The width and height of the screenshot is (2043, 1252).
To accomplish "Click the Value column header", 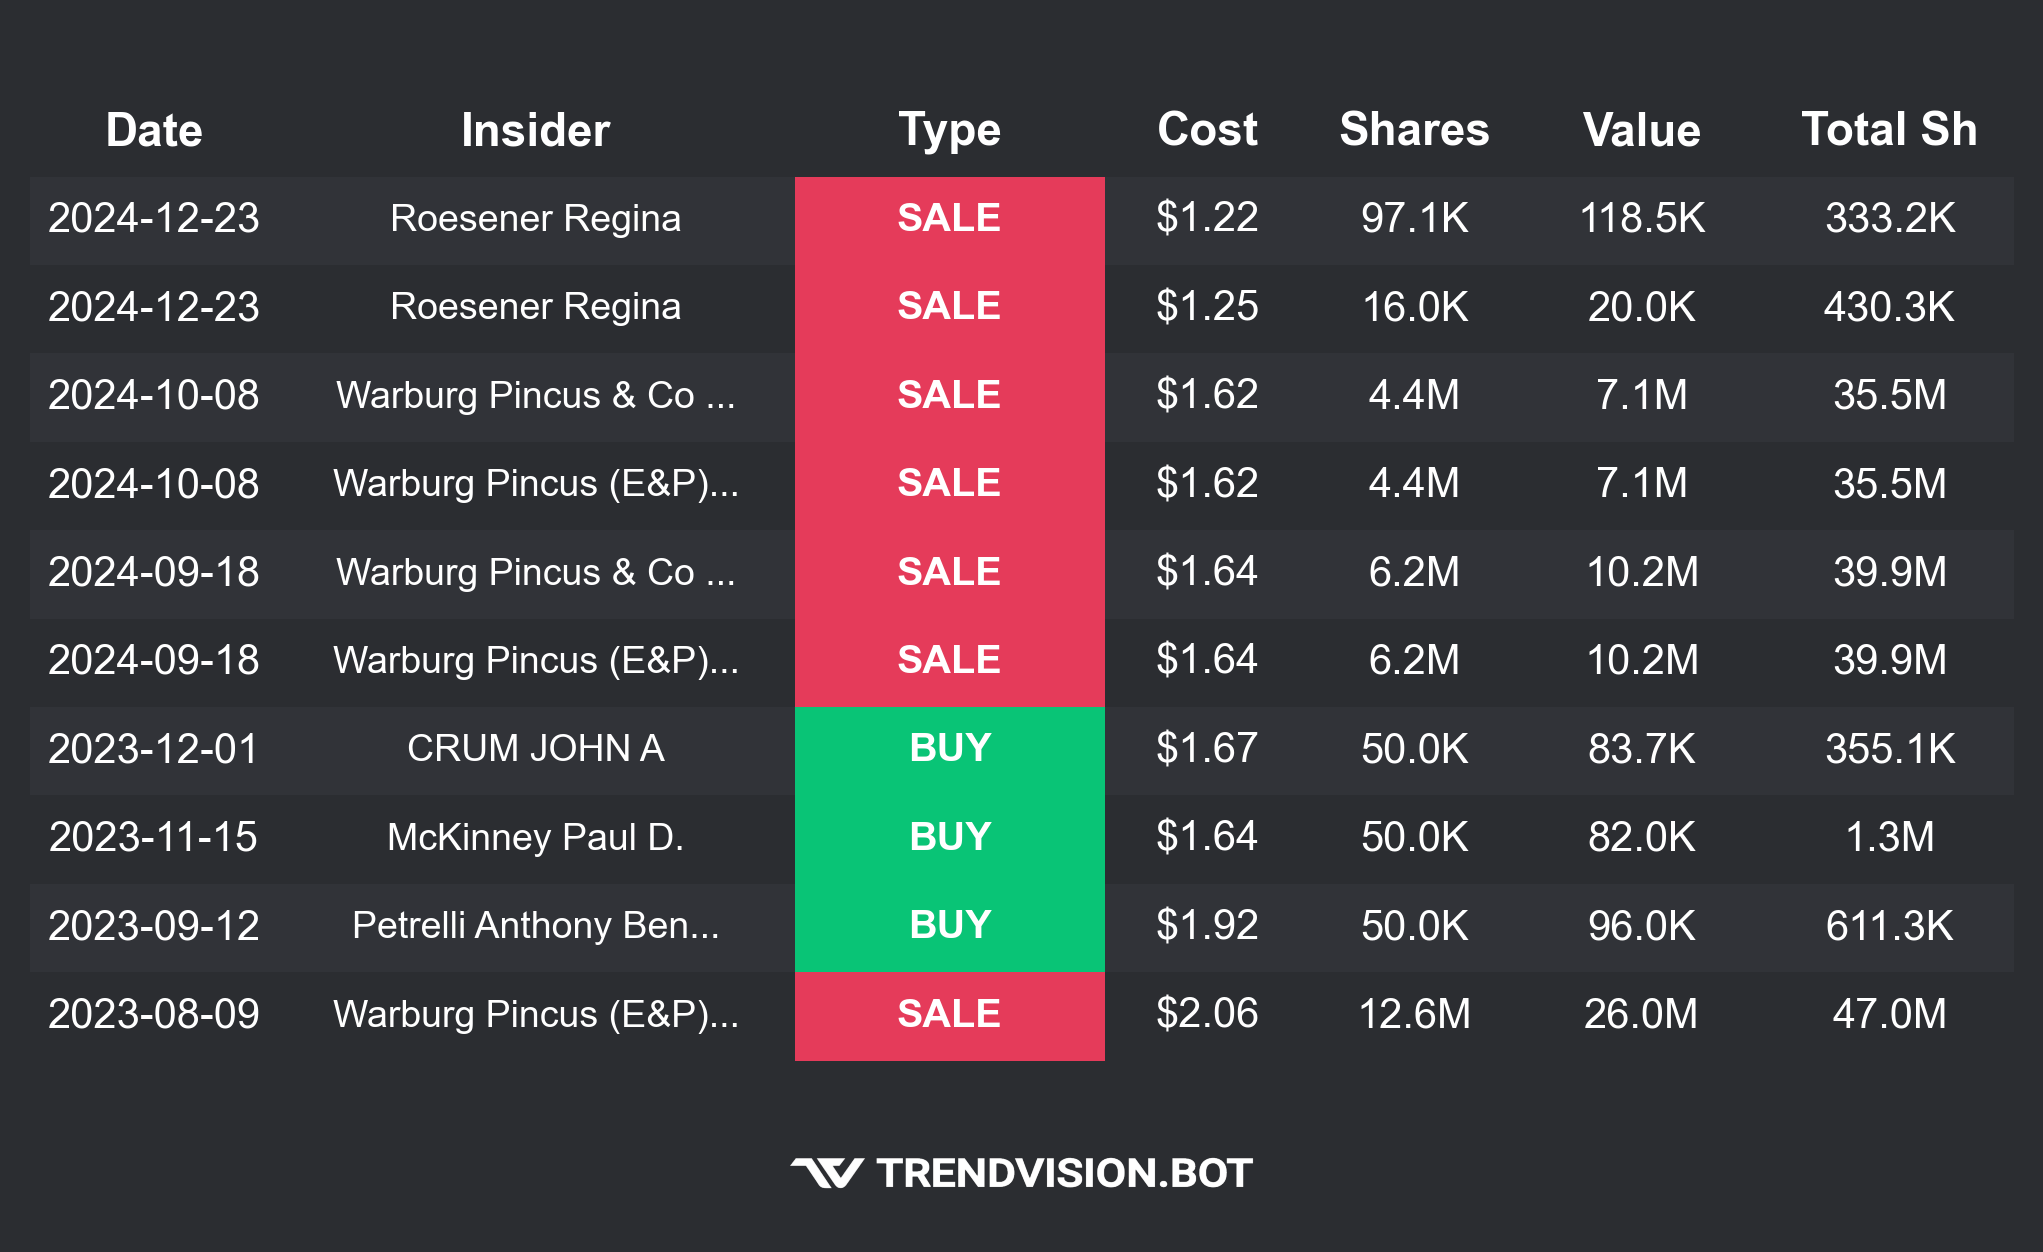I will pos(1641,130).
